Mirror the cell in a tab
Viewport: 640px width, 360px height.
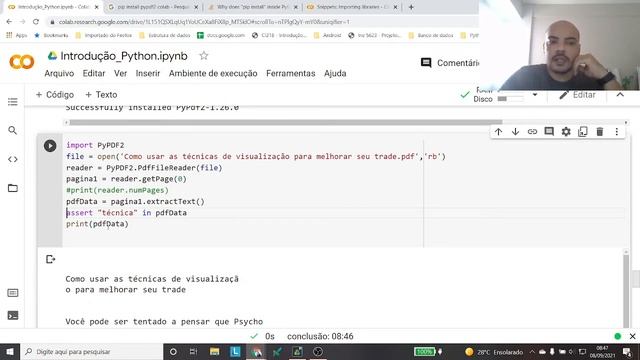pos(583,131)
